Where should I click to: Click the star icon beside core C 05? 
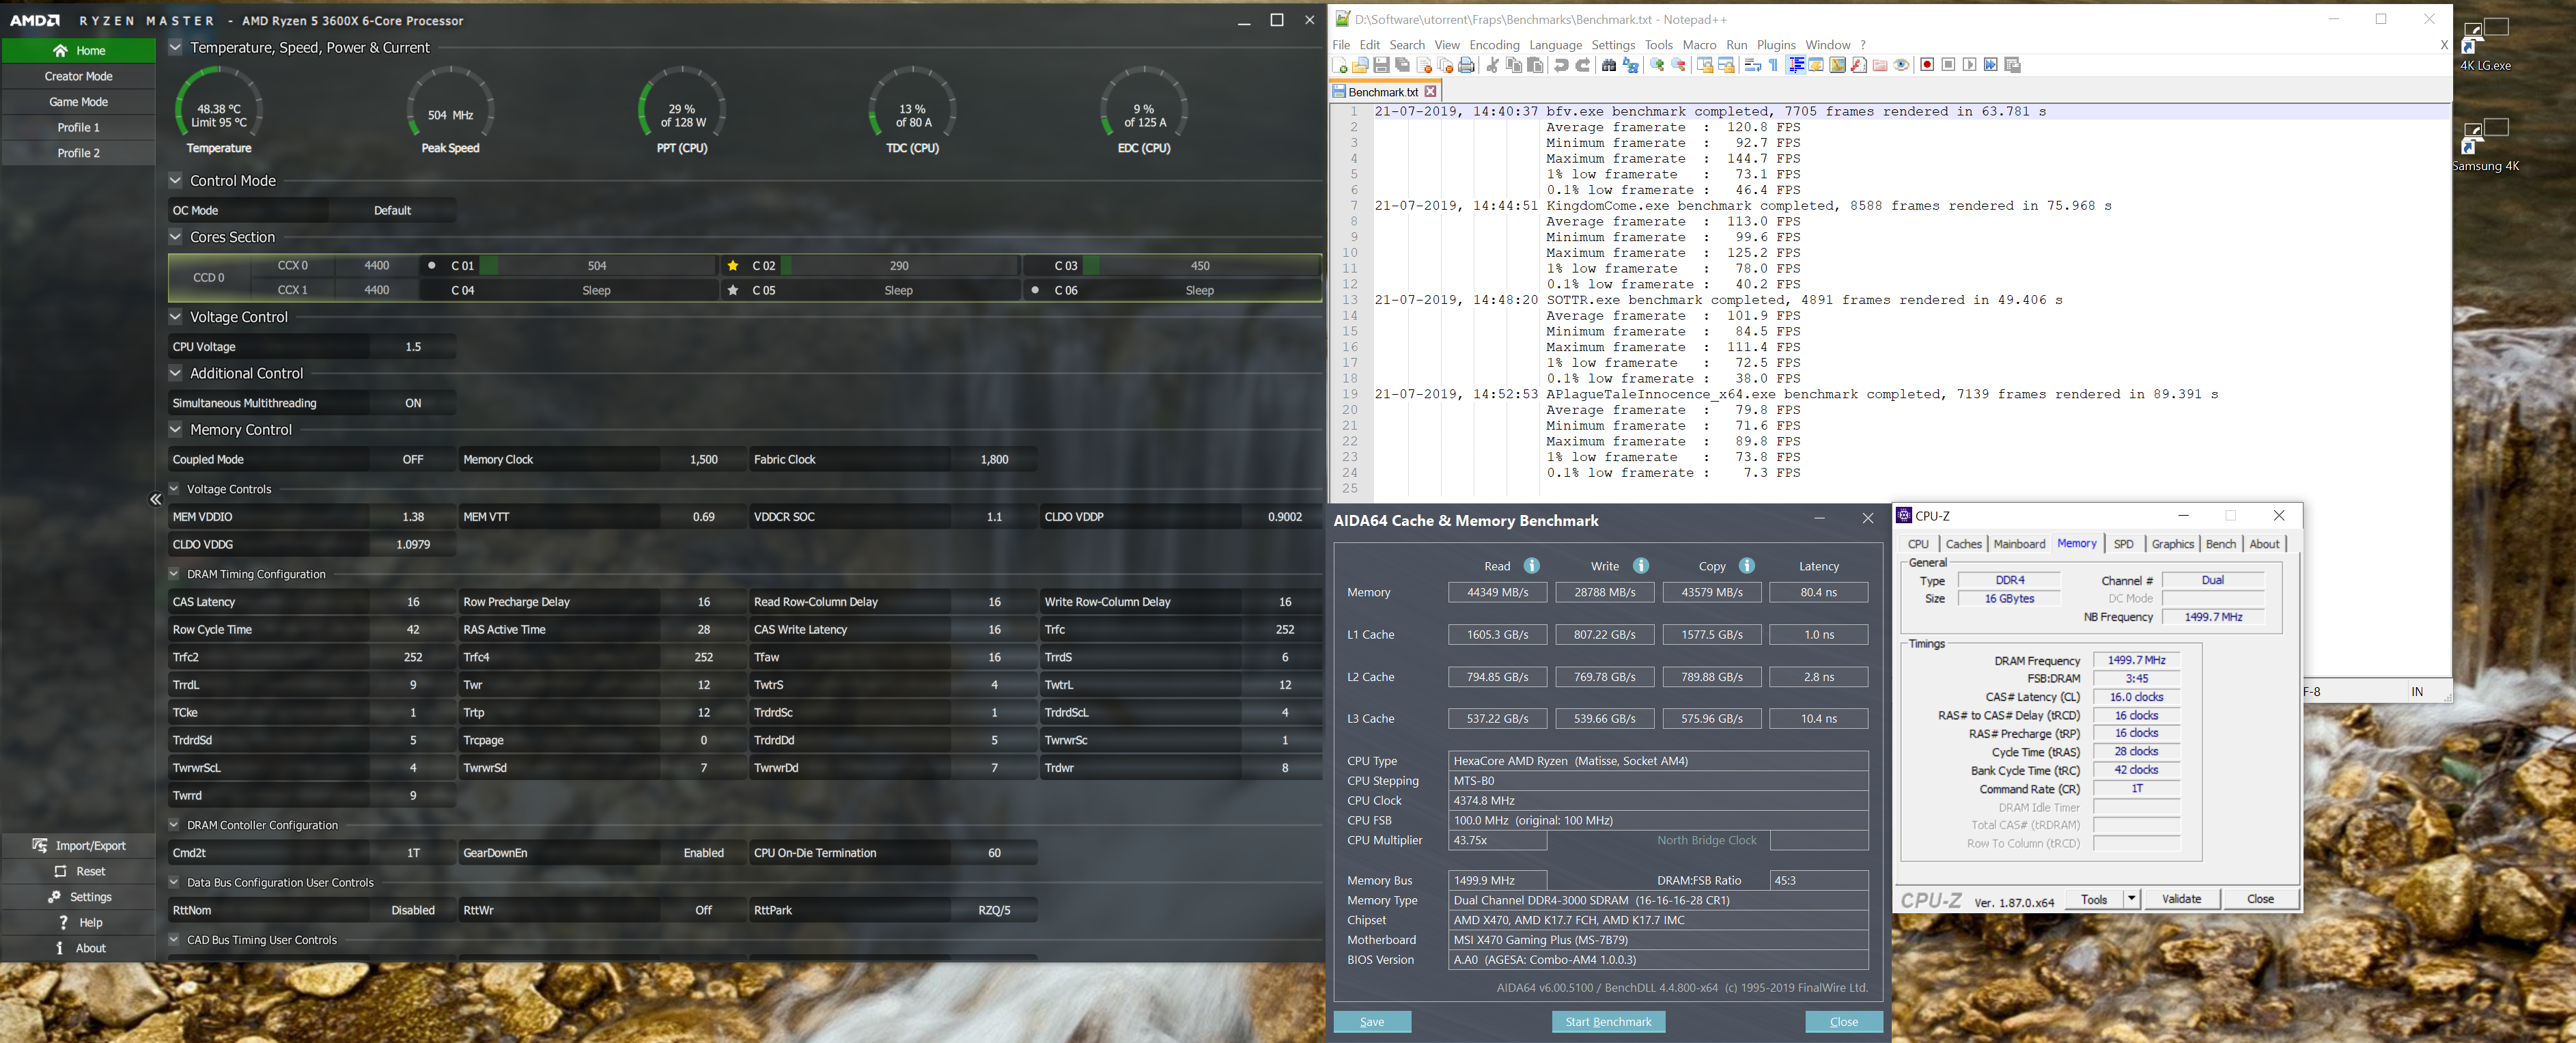pyautogui.click(x=733, y=290)
